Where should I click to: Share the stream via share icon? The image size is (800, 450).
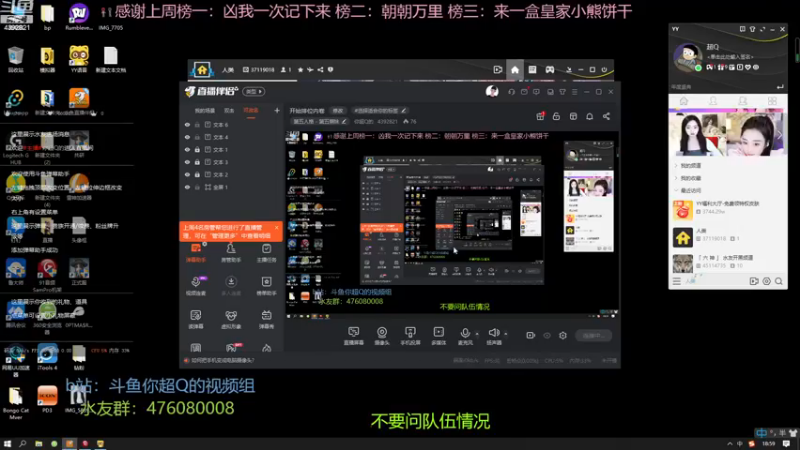tap(606, 116)
